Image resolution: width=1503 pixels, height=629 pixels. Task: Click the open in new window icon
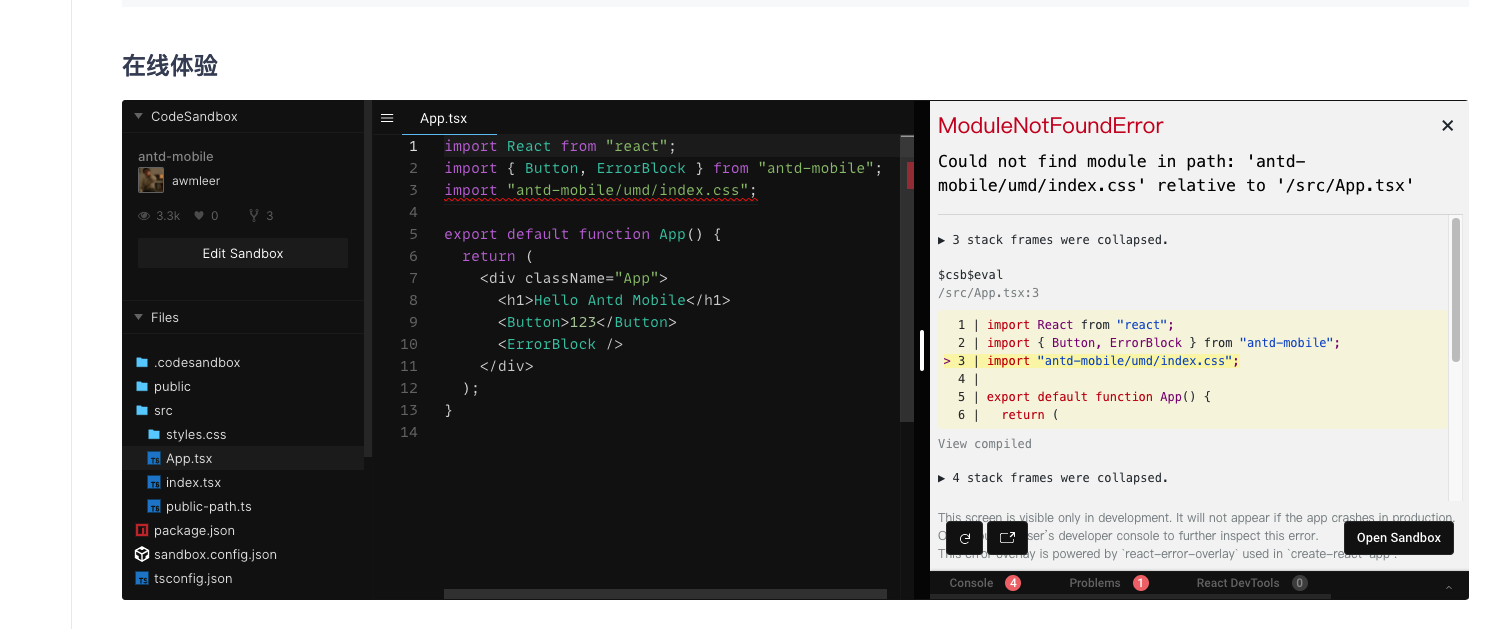pyautogui.click(x=1008, y=538)
